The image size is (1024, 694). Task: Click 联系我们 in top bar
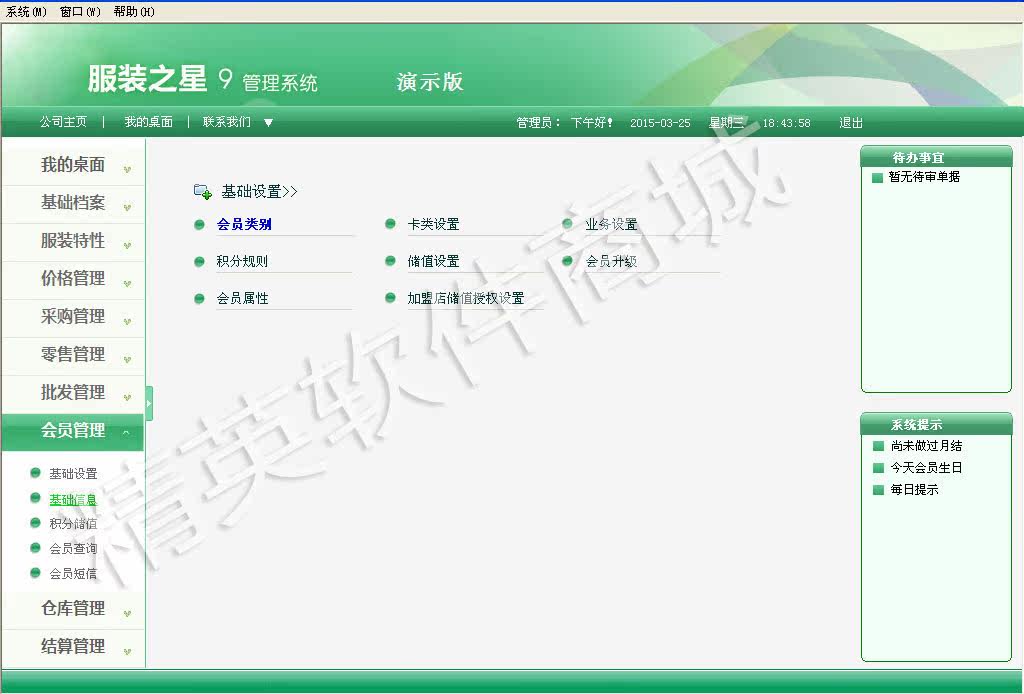tap(227, 122)
